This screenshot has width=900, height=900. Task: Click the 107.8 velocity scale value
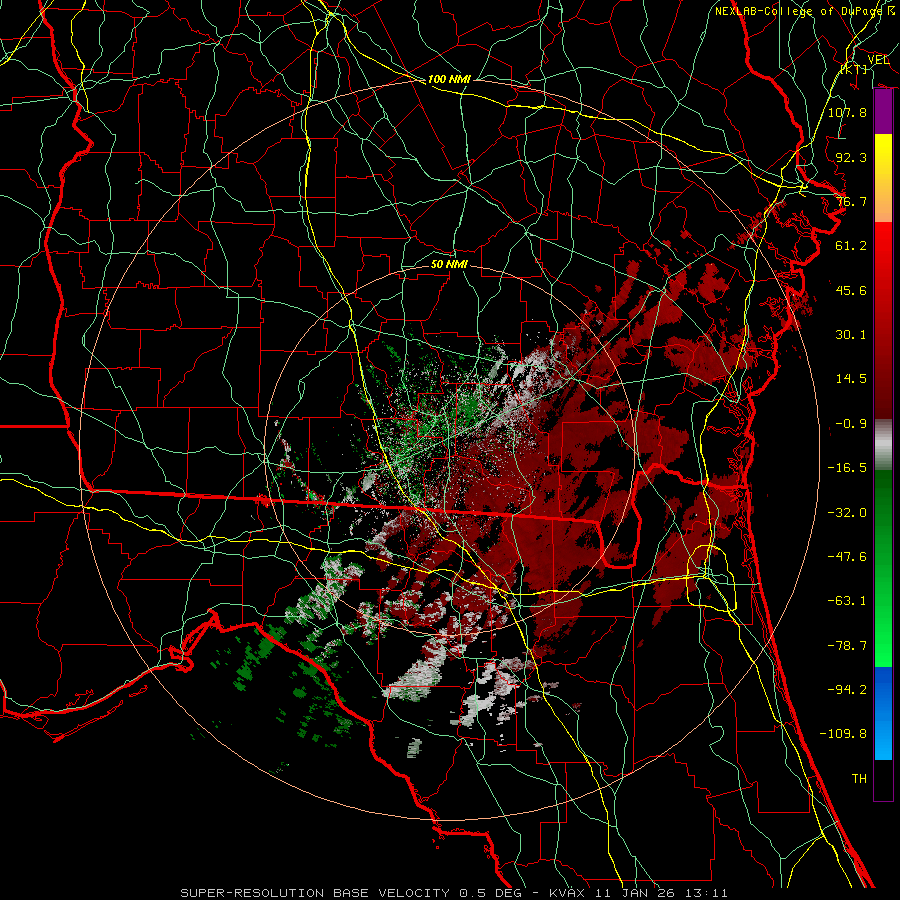(x=847, y=112)
